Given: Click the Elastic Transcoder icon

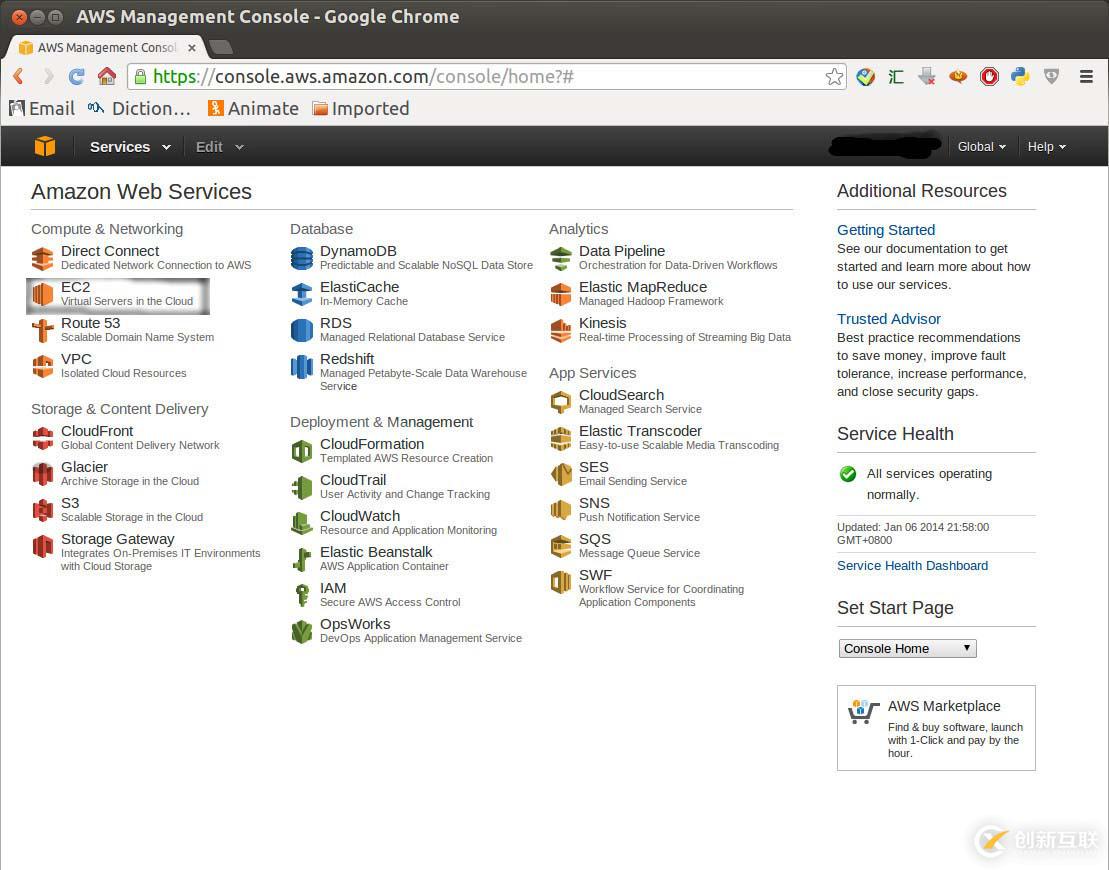Looking at the screenshot, I should tap(561, 439).
